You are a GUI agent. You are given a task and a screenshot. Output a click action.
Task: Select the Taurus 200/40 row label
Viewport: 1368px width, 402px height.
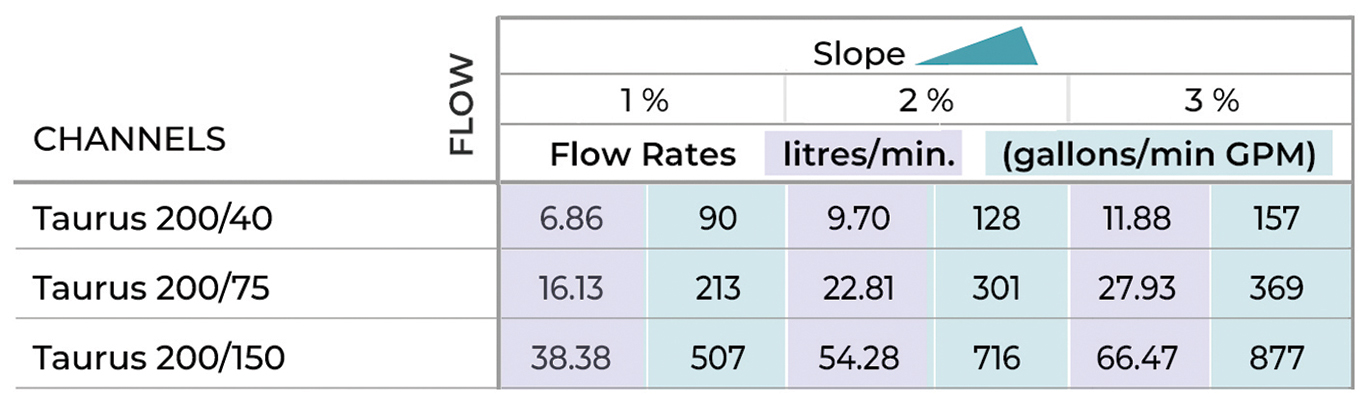click(152, 218)
